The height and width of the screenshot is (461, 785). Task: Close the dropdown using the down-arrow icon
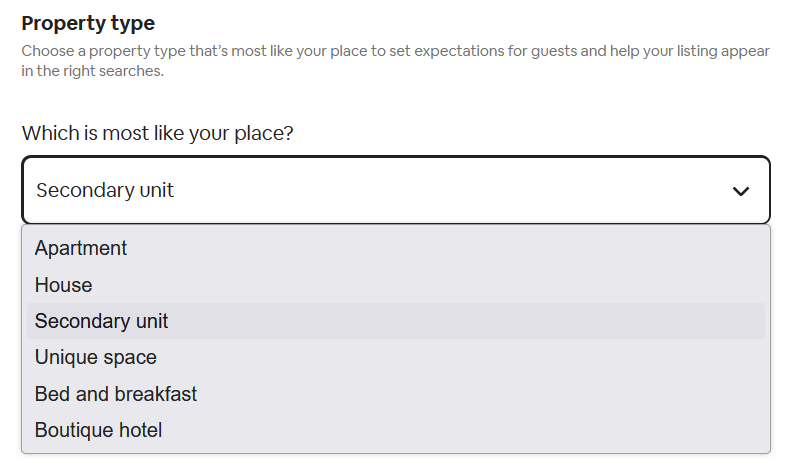point(740,190)
